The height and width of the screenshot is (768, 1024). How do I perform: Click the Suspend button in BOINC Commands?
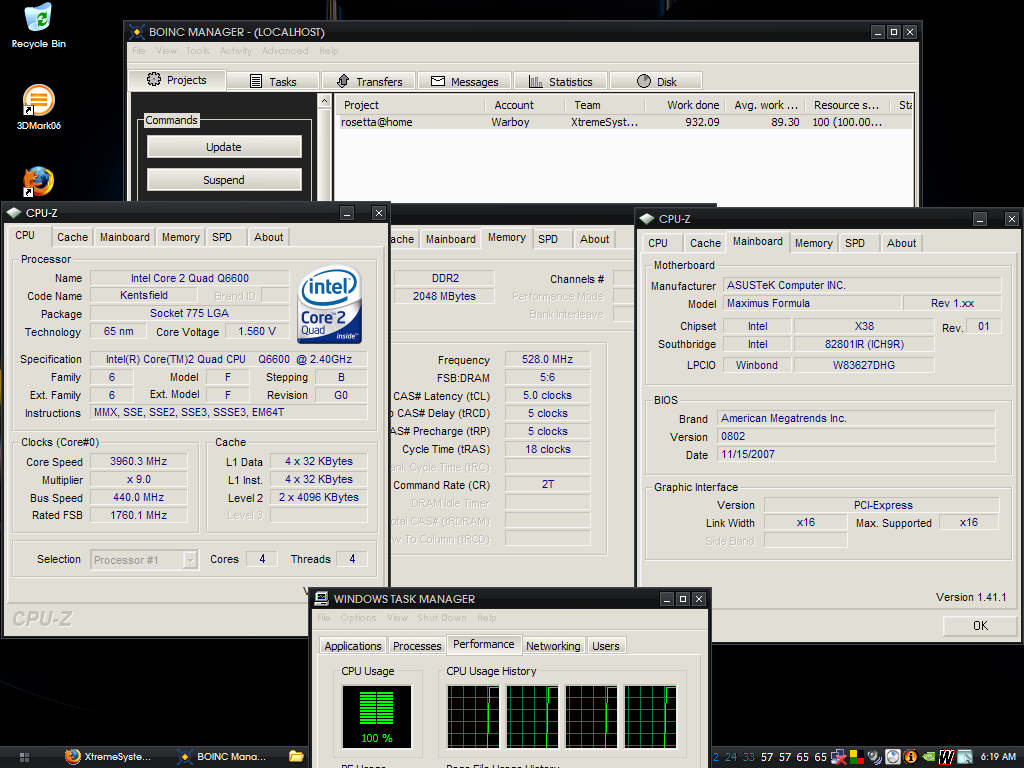click(224, 180)
